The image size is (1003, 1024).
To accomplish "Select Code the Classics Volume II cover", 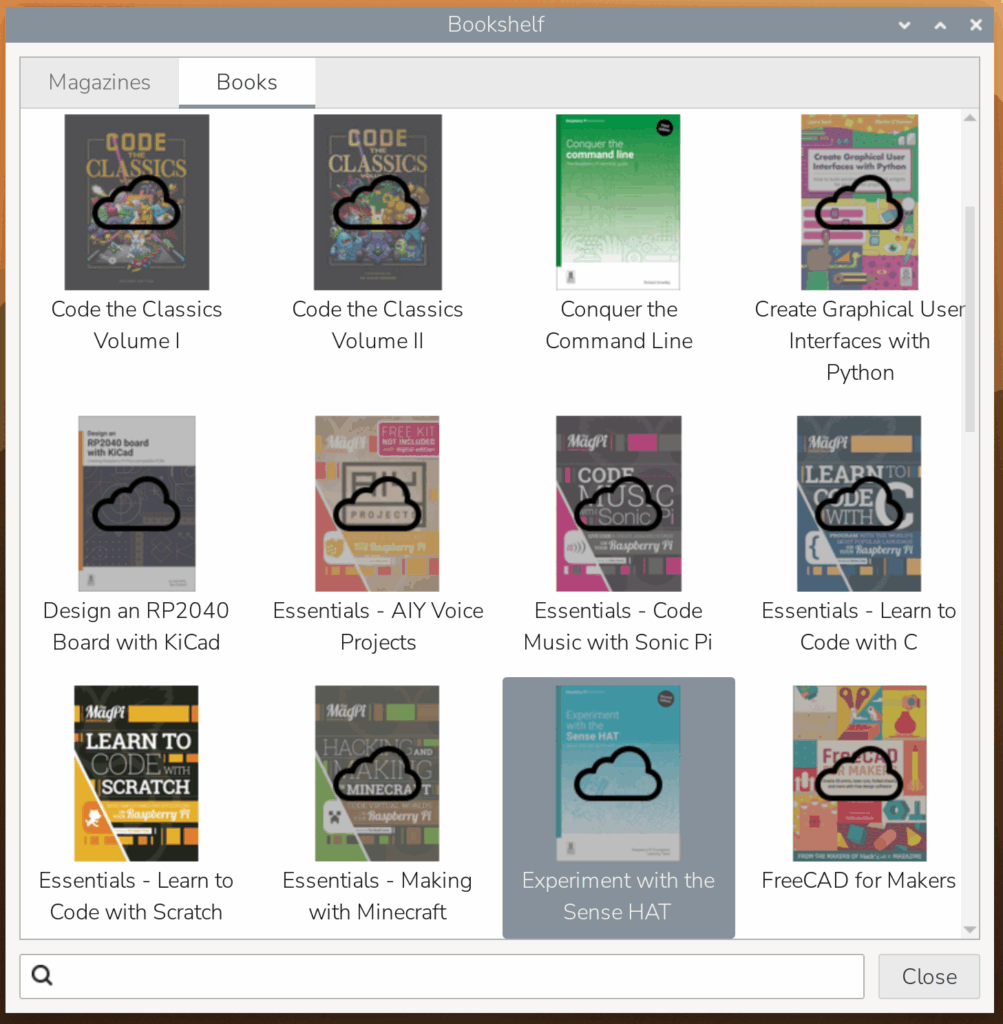I will click(x=377, y=202).
